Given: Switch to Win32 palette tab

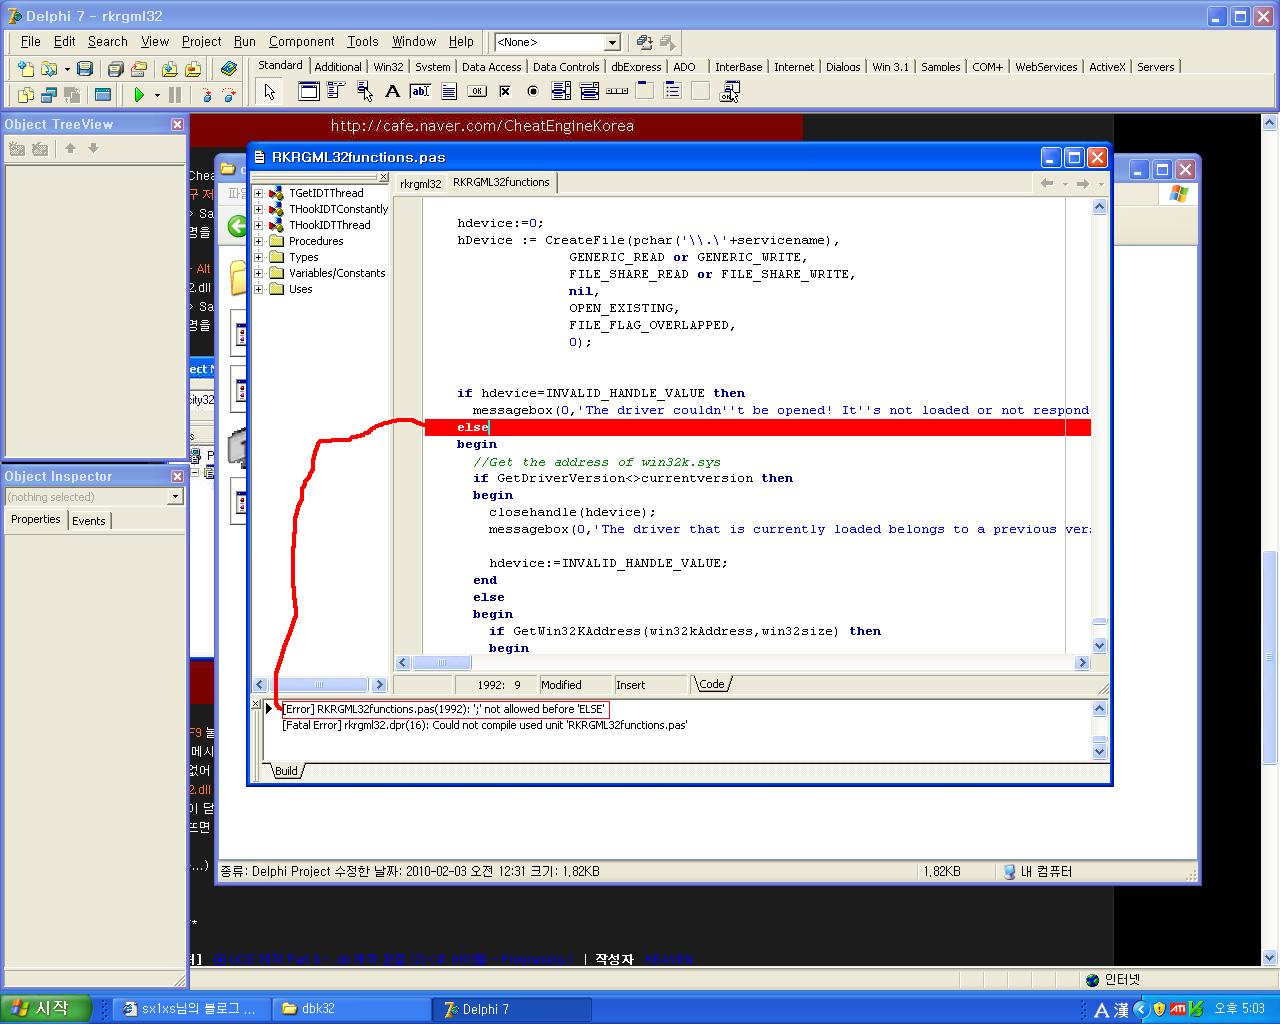Looking at the screenshot, I should (388, 67).
